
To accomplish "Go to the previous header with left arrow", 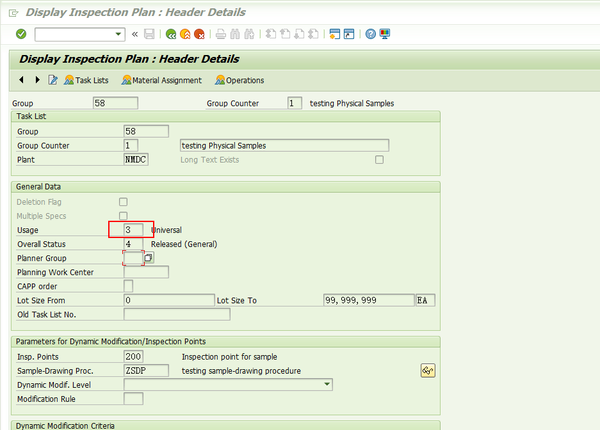I will 21,80.
